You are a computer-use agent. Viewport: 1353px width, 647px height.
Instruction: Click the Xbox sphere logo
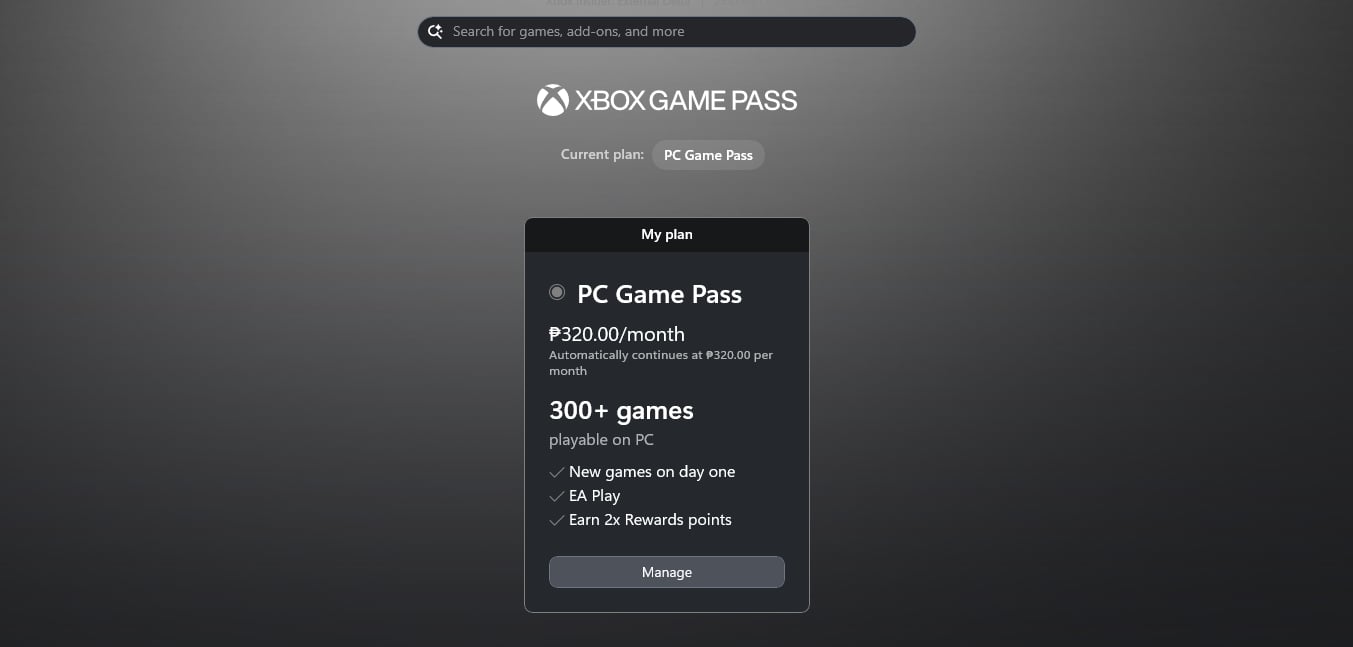(x=552, y=100)
